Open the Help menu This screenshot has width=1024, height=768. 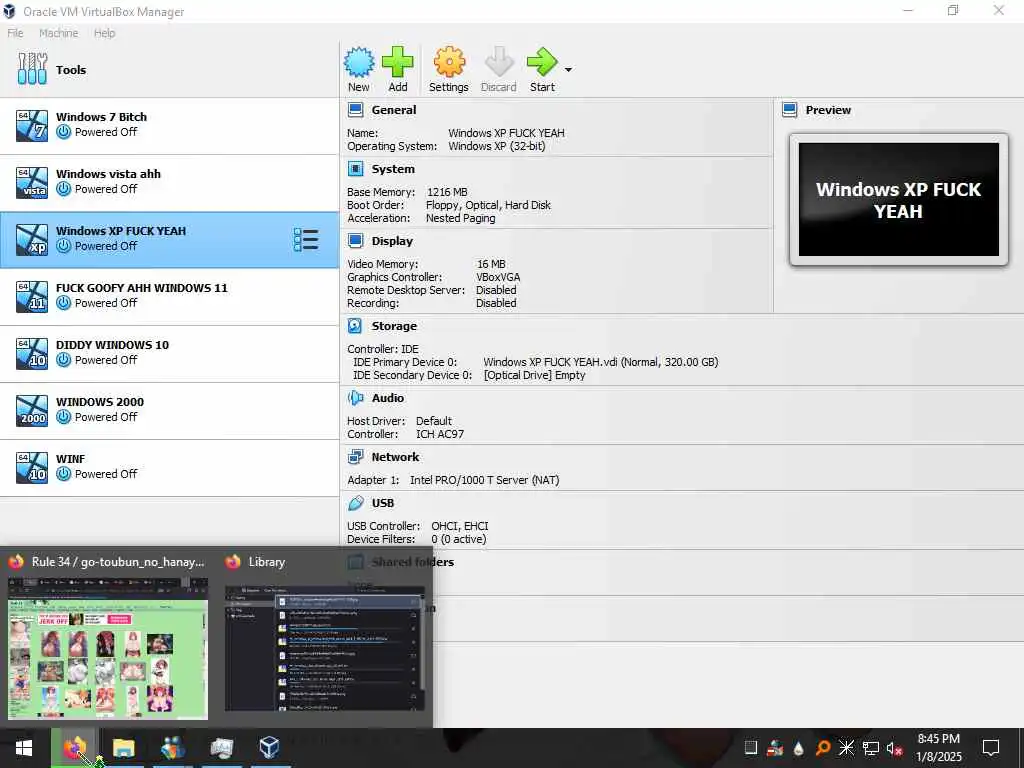(104, 33)
